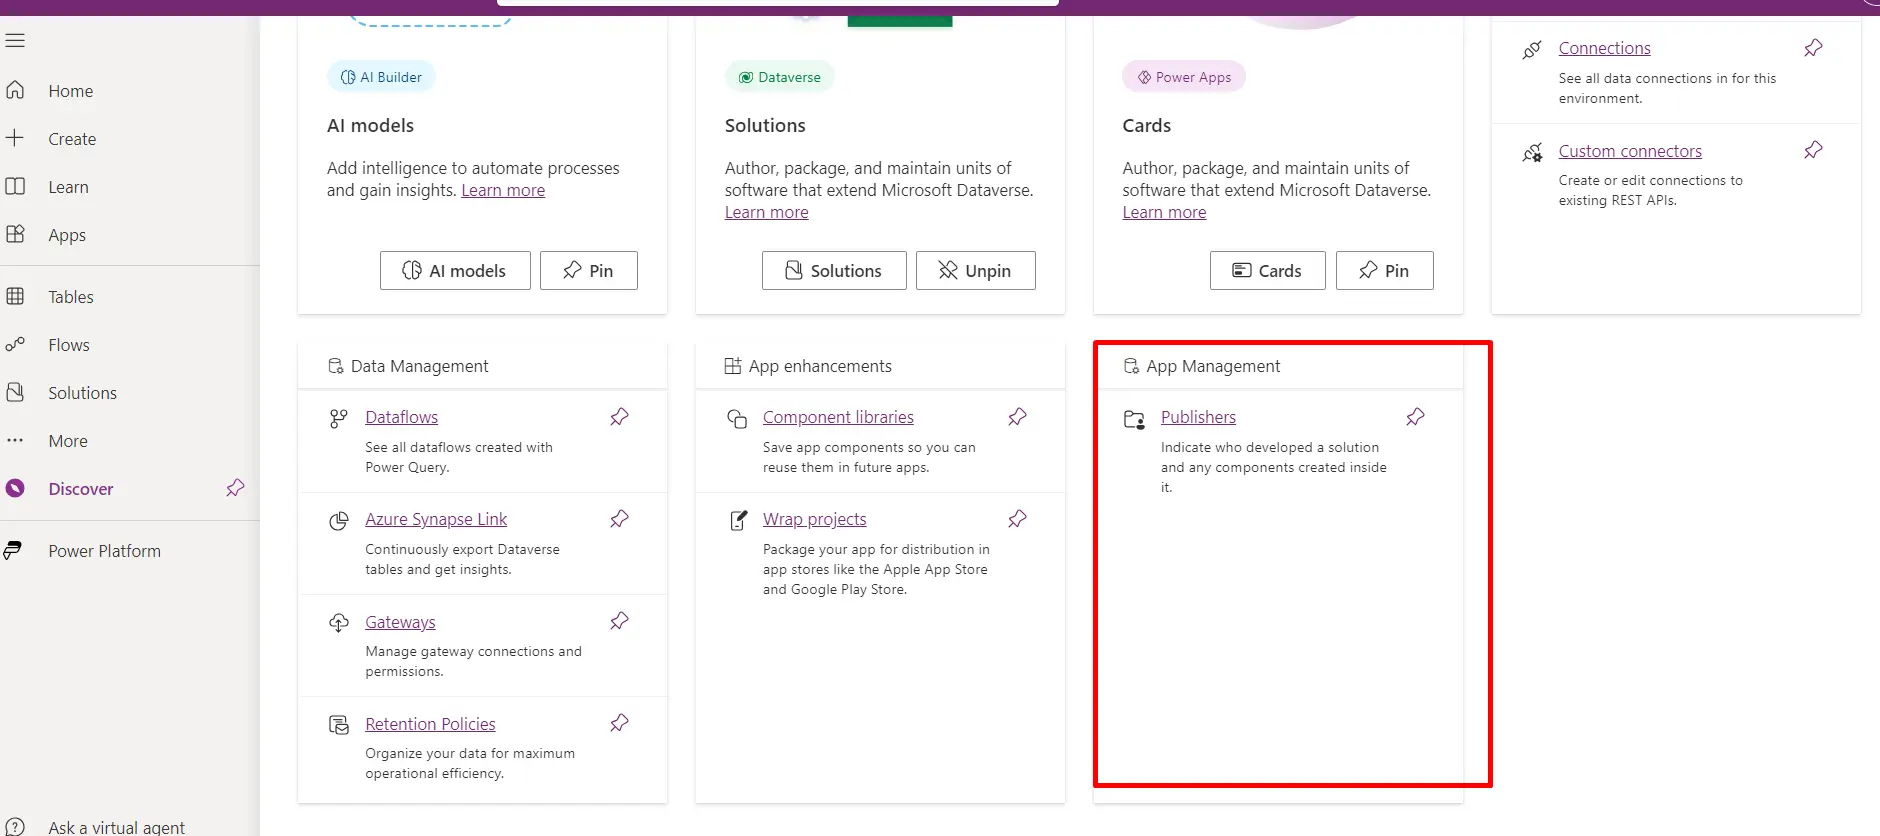Open Learn more under AI models
The width and height of the screenshot is (1880, 836).
click(x=503, y=190)
